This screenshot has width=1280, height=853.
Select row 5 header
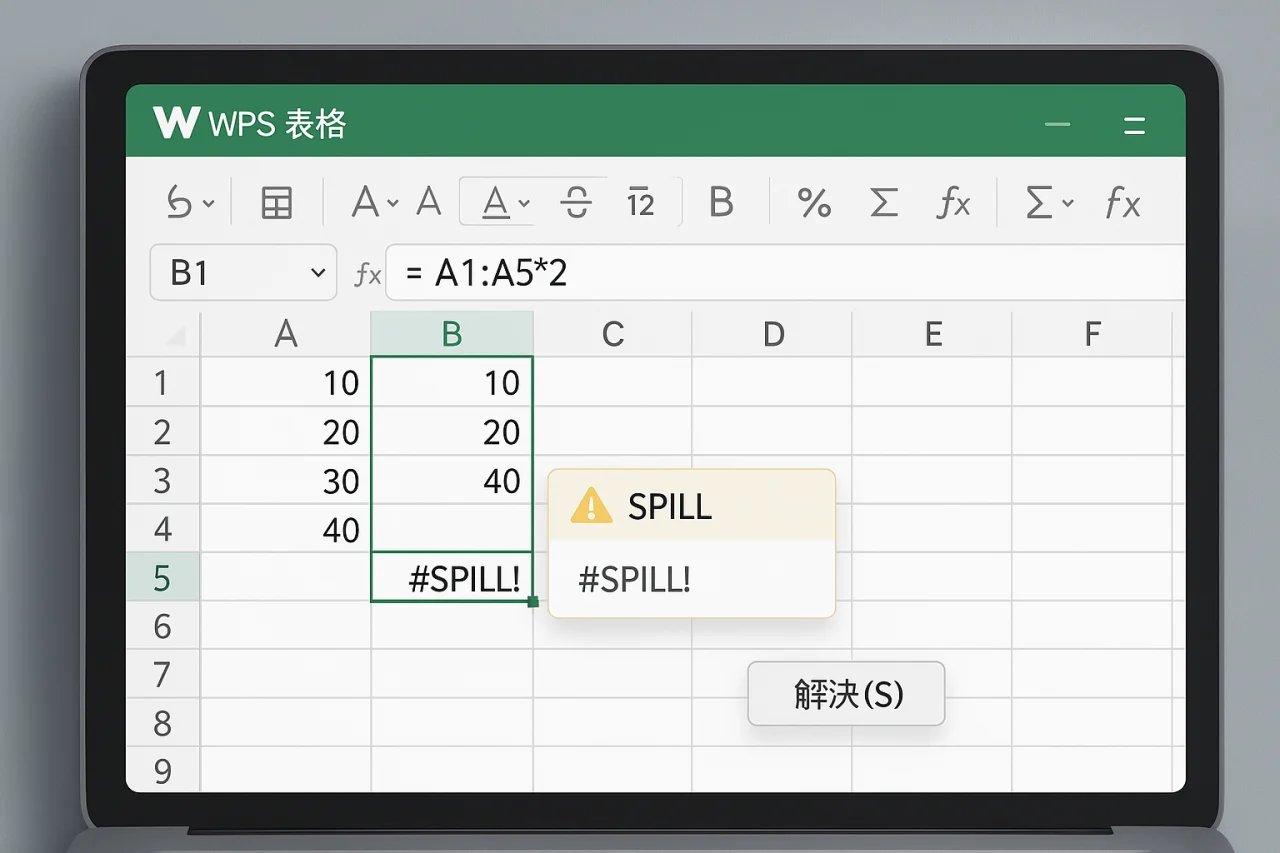pos(162,578)
